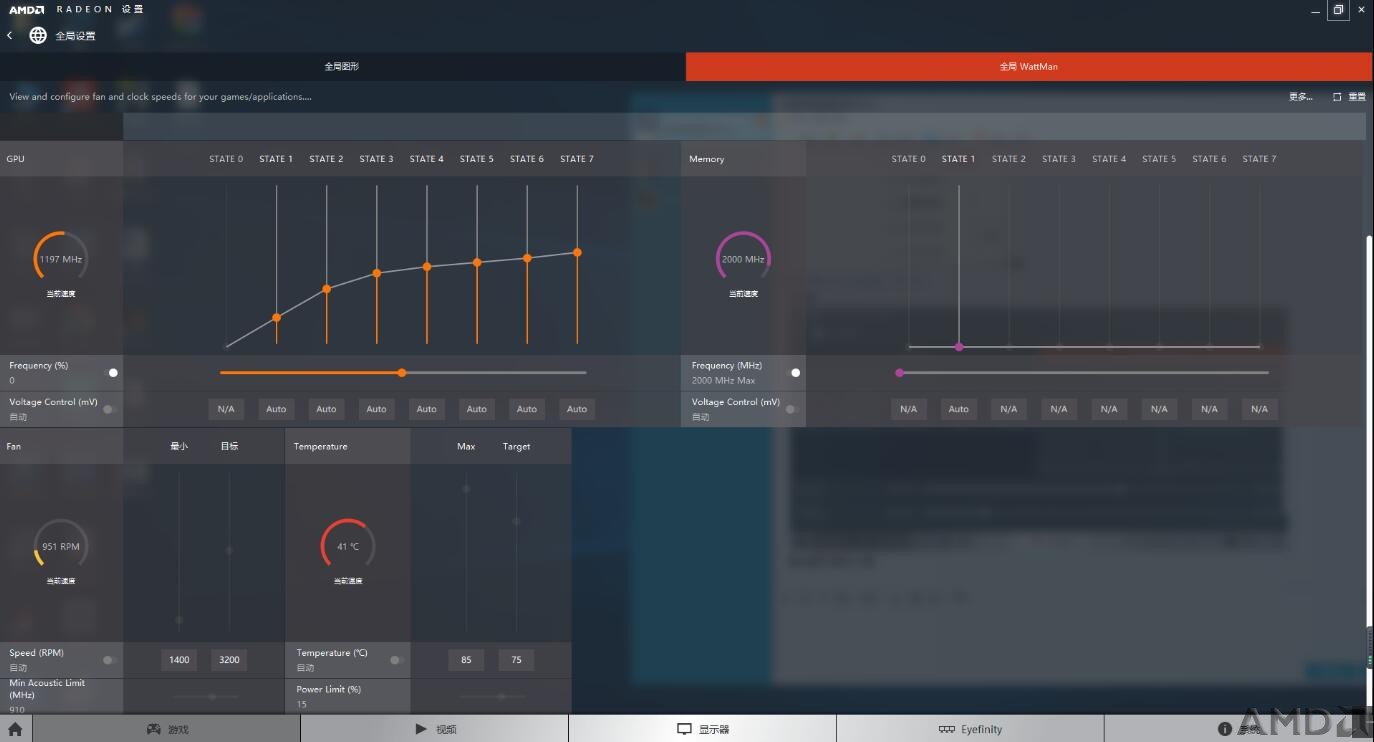1374x742 pixels.
Task: Click the GPU State 1 Auto voltage box
Action: (x=276, y=409)
